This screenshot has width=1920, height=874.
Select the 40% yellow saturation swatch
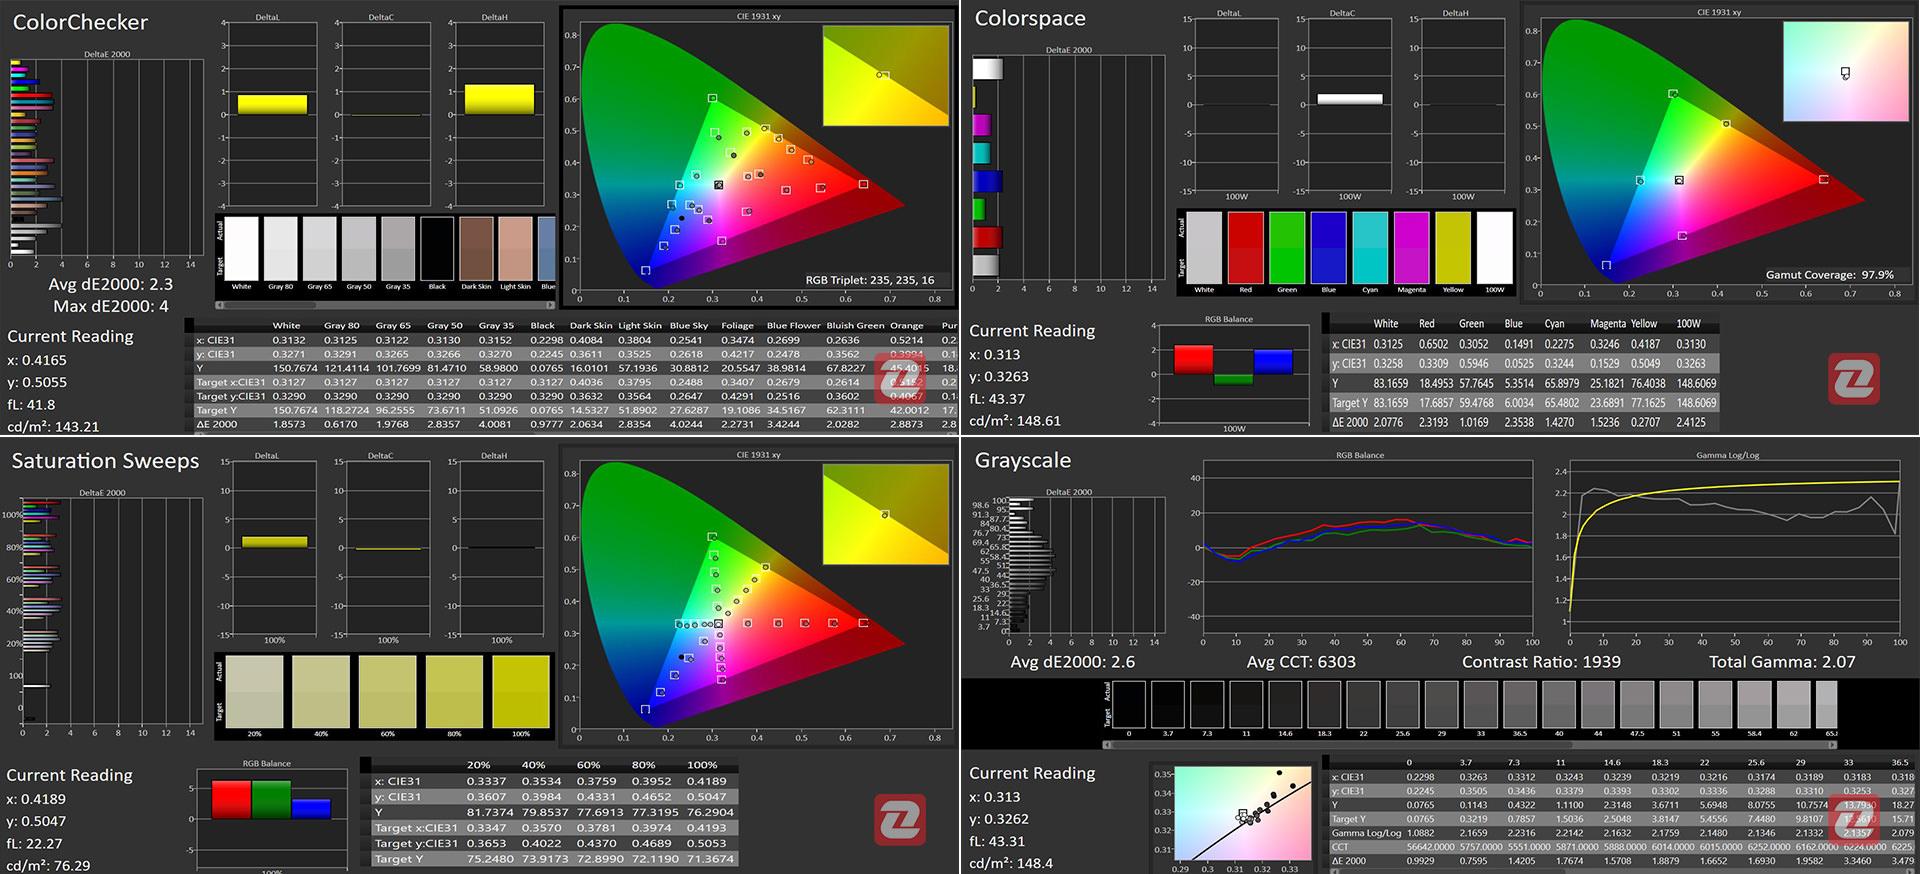(x=321, y=691)
